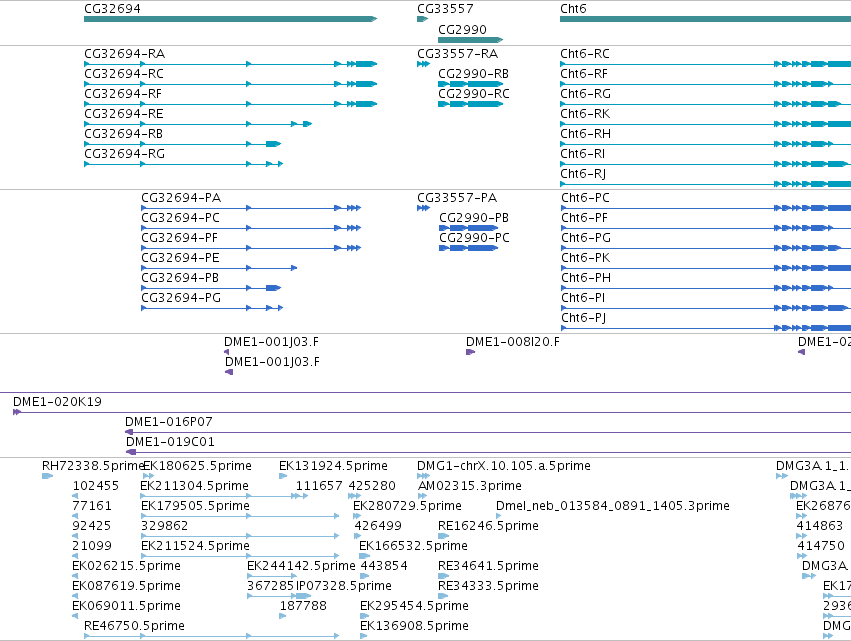Click CG2990-PB protein label
Viewport: 851px width, 641px height.
click(474, 218)
